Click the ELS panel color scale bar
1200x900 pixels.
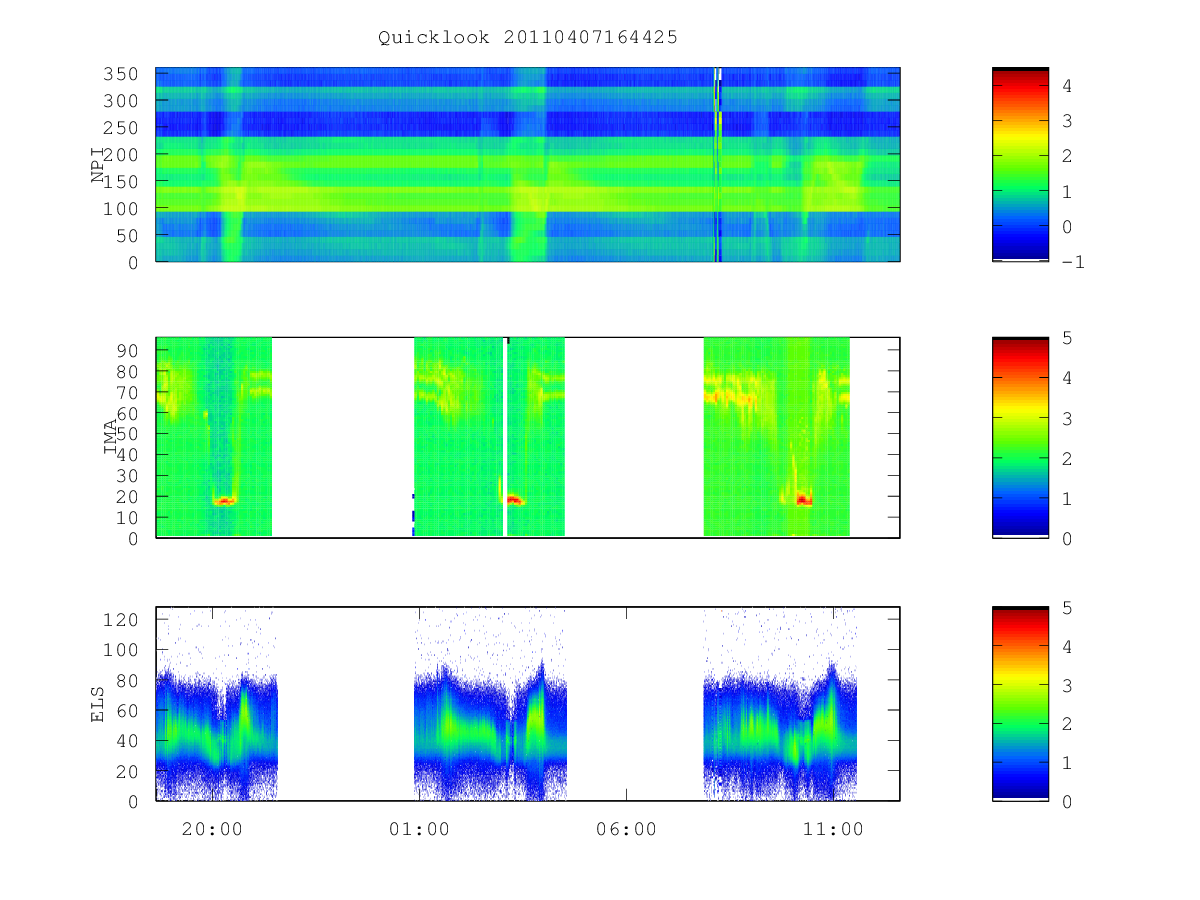[x=1020, y=704]
